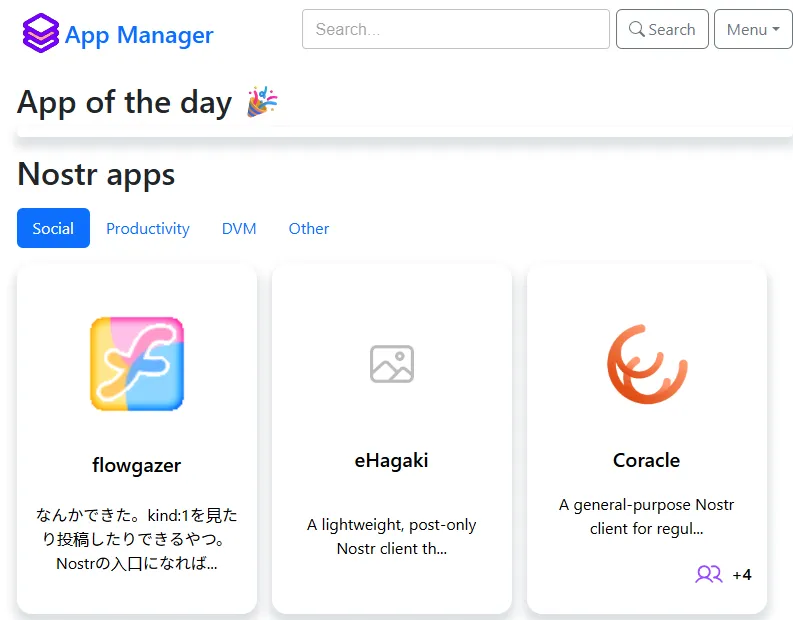Click the eHagaki placeholder image icon
793x620 pixels.
coord(392,364)
